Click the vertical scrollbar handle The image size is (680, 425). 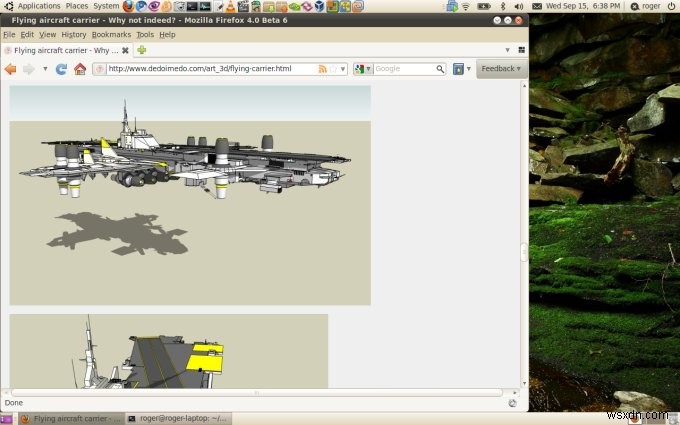(x=522, y=252)
